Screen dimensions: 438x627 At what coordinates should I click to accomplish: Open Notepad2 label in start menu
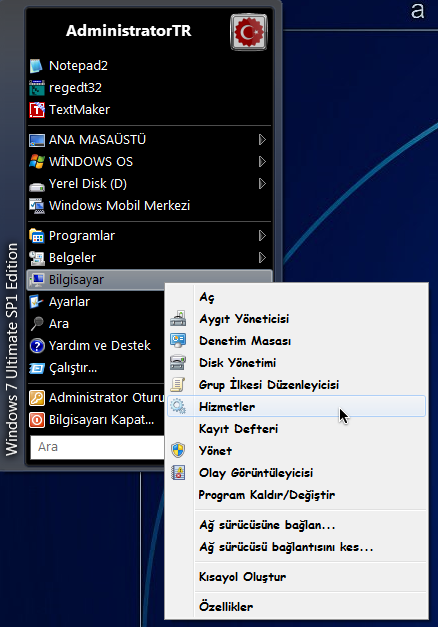(x=78, y=66)
